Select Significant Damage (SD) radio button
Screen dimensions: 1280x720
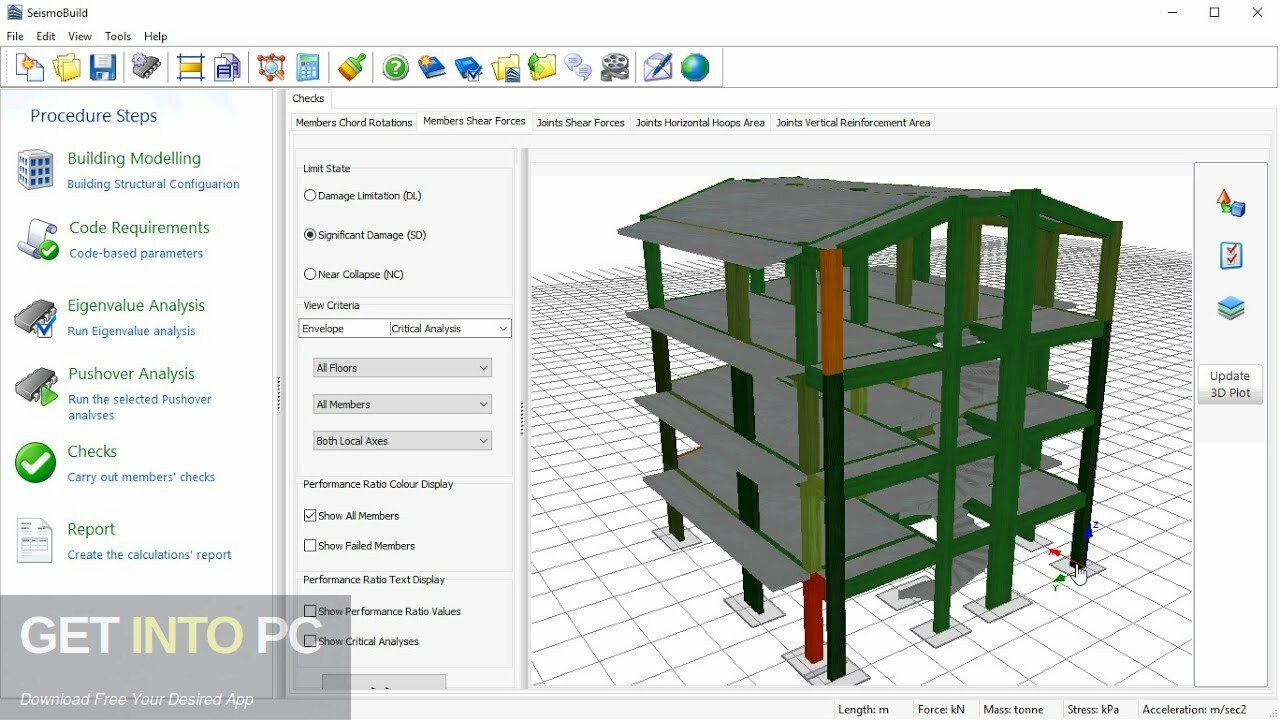tap(310, 235)
